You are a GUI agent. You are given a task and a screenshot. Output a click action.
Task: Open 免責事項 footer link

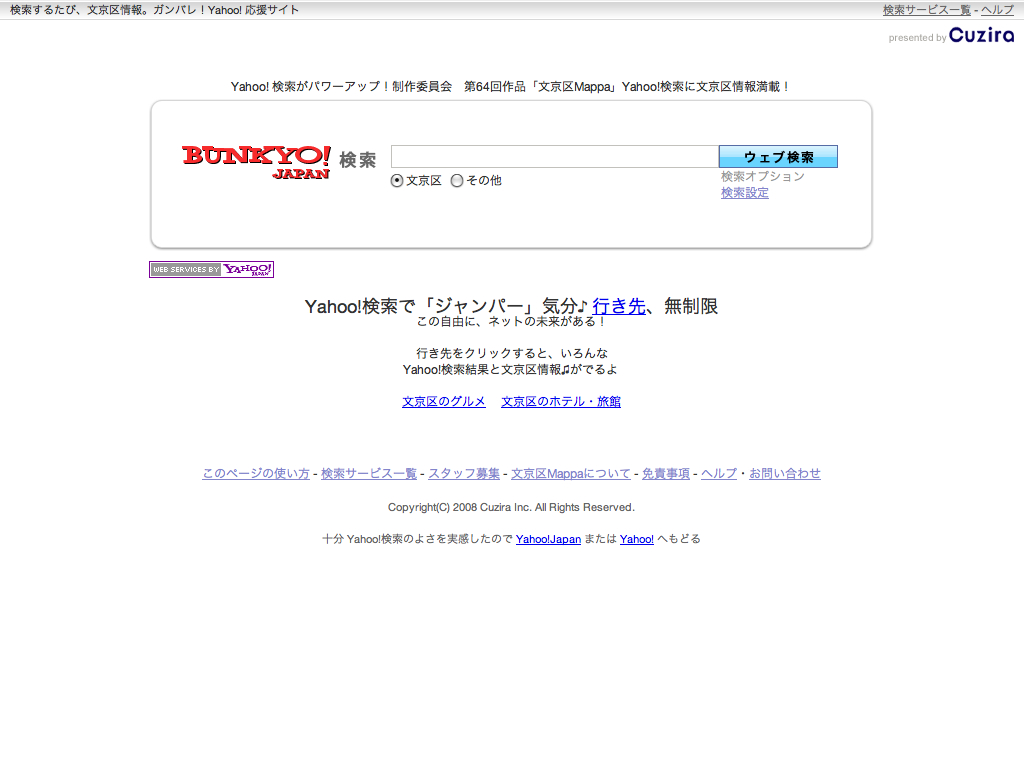pyautogui.click(x=666, y=473)
